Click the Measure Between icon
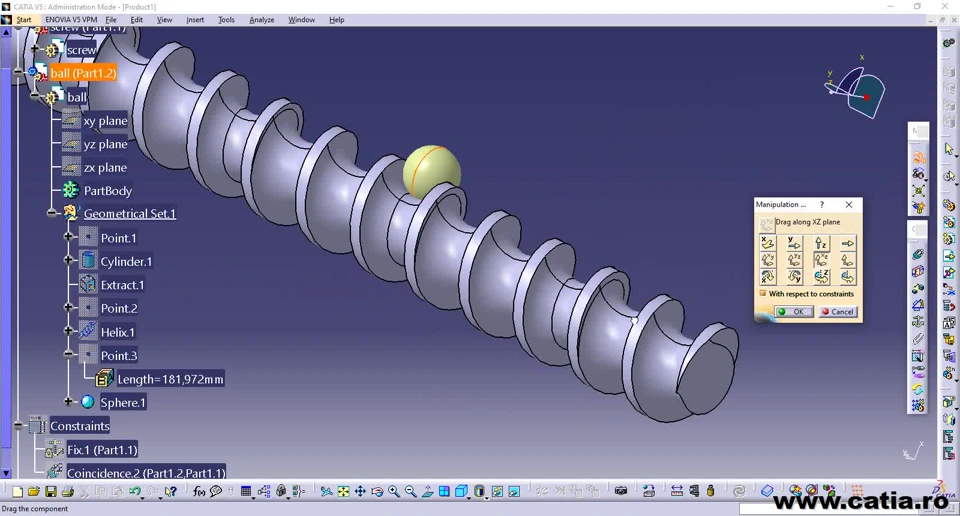The image size is (960, 516). click(677, 491)
